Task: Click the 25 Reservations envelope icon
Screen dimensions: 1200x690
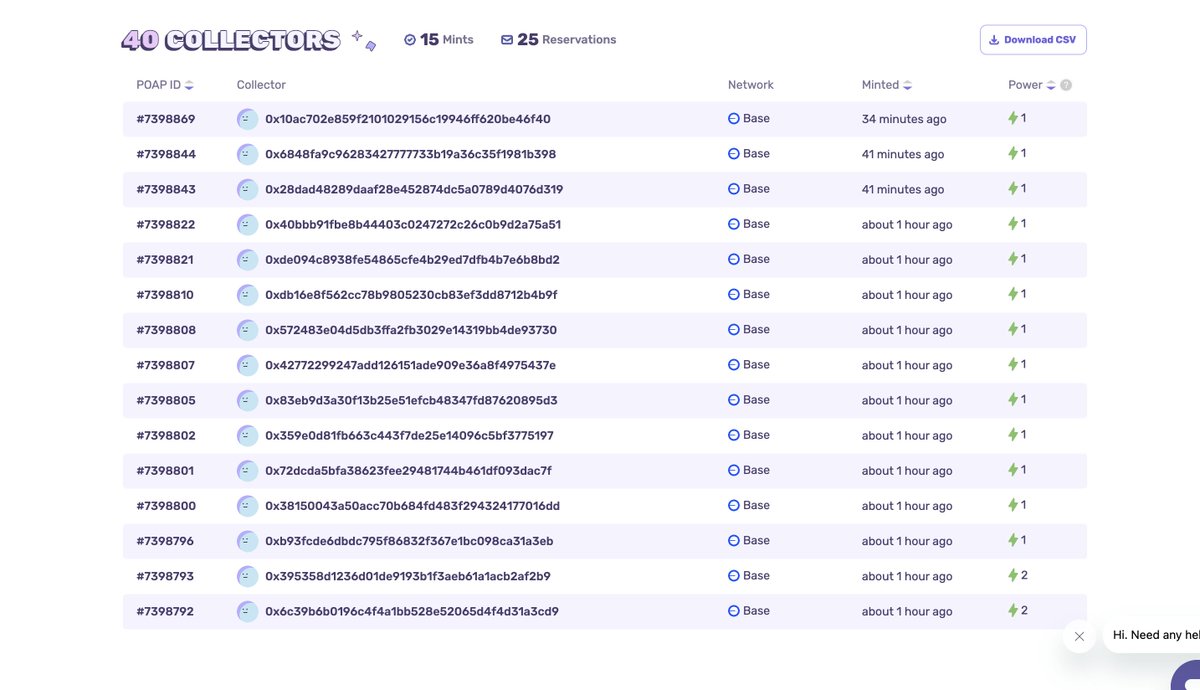Action: coord(507,40)
